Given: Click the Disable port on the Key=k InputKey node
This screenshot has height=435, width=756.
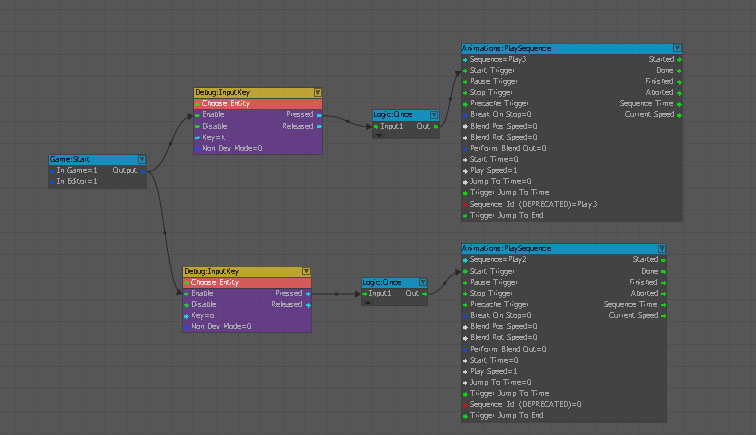Looking at the screenshot, I should pos(212,126).
